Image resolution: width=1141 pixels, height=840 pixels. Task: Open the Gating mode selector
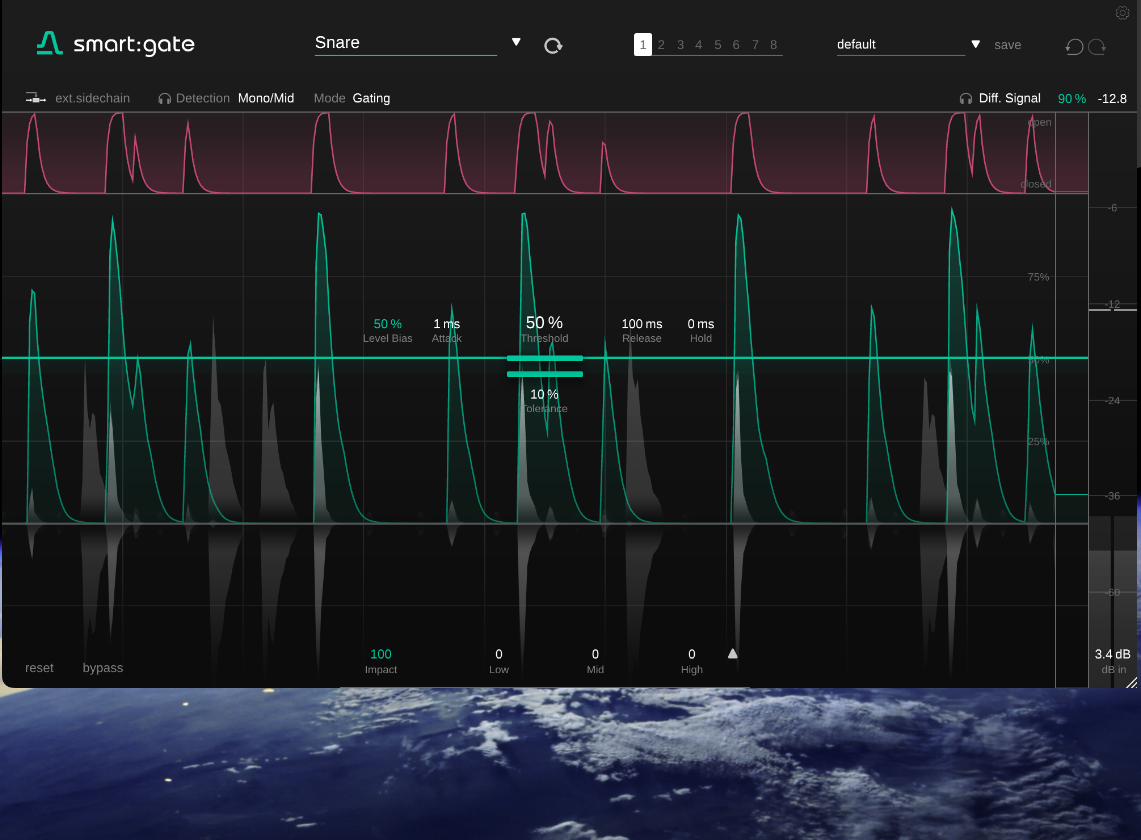tap(371, 99)
